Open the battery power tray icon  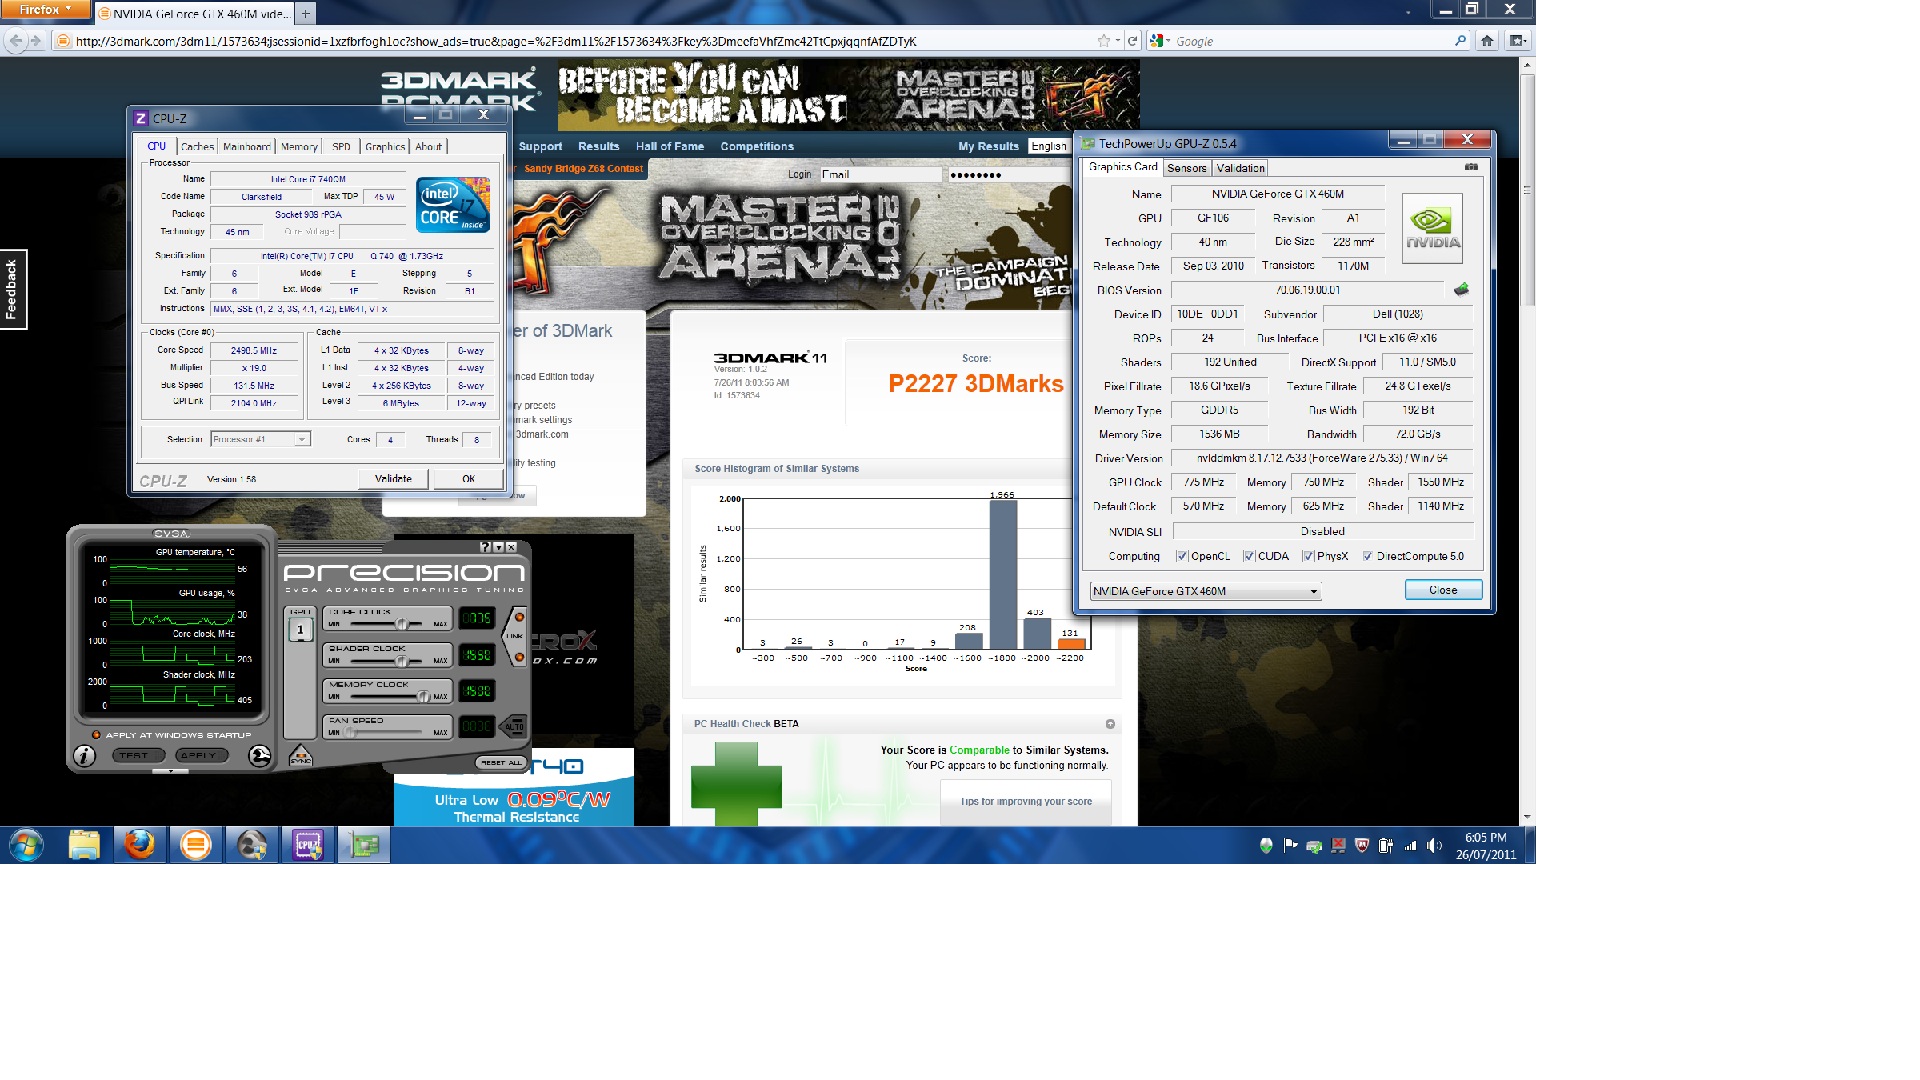click(1386, 846)
